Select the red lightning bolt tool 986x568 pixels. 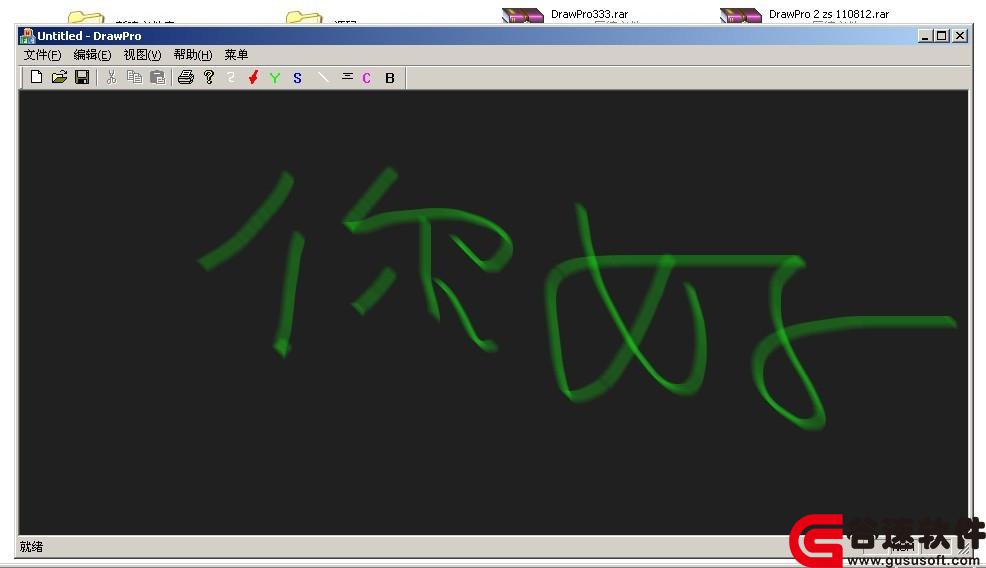click(253, 77)
